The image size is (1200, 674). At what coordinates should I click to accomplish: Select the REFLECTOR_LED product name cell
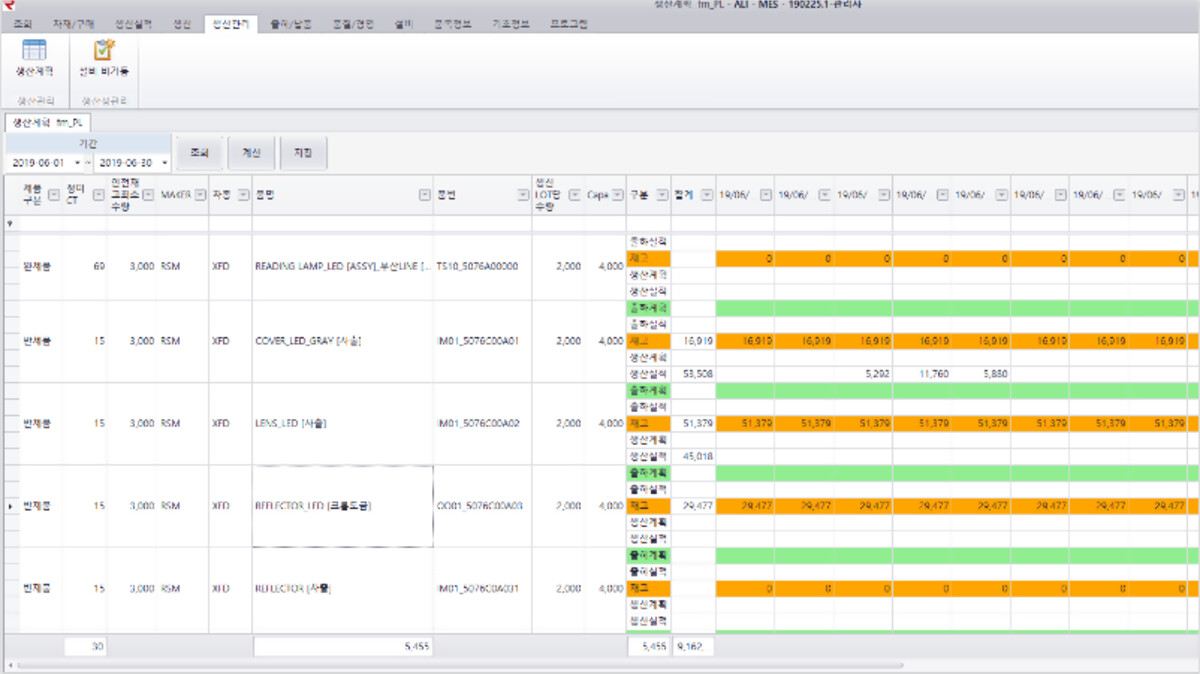click(x=343, y=506)
